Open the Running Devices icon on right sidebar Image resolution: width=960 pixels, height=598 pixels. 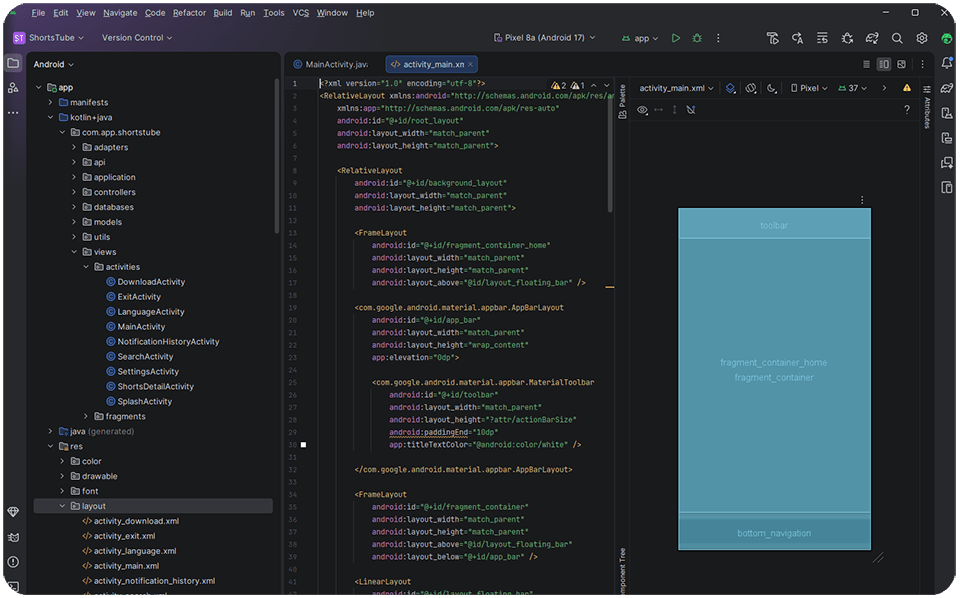coord(947,138)
